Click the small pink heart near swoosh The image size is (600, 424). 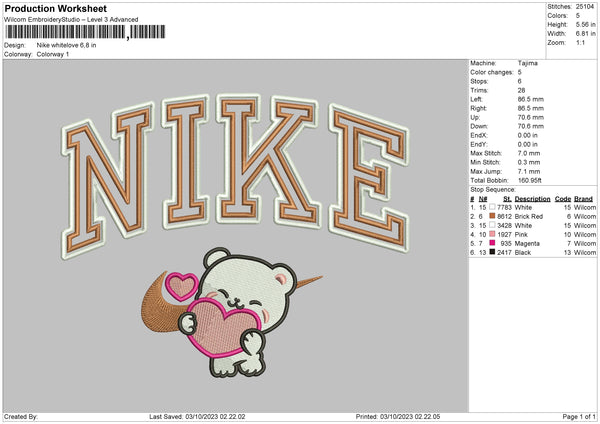[182, 286]
